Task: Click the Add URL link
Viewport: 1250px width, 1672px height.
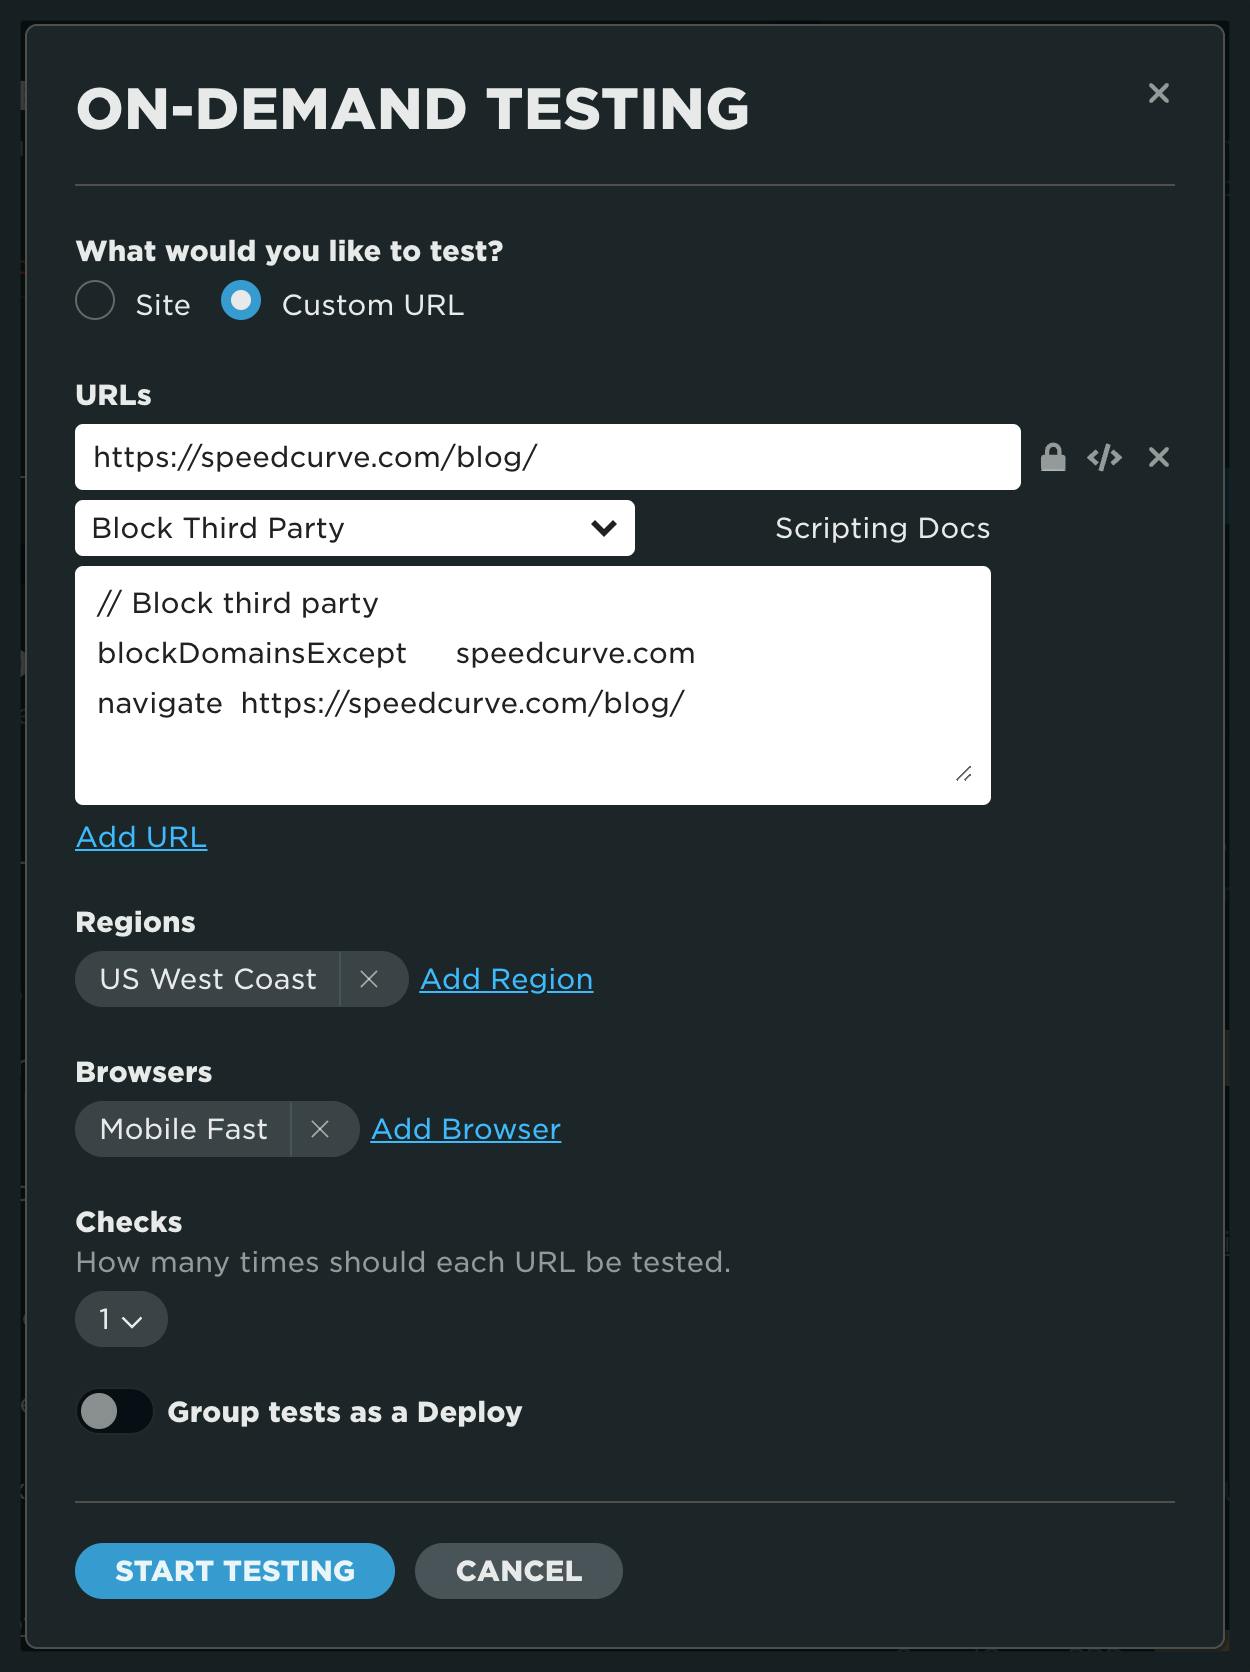Action: tap(141, 837)
